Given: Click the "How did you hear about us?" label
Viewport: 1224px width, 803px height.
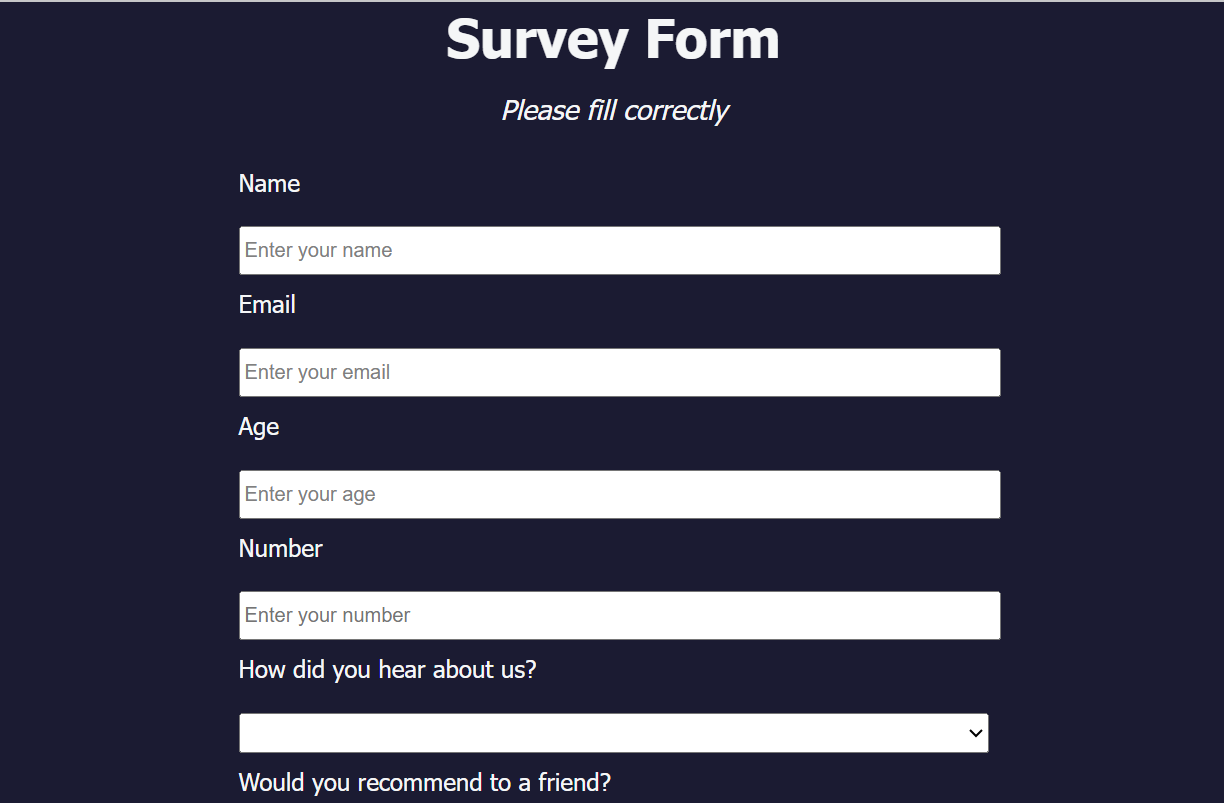Looking at the screenshot, I should [387, 670].
